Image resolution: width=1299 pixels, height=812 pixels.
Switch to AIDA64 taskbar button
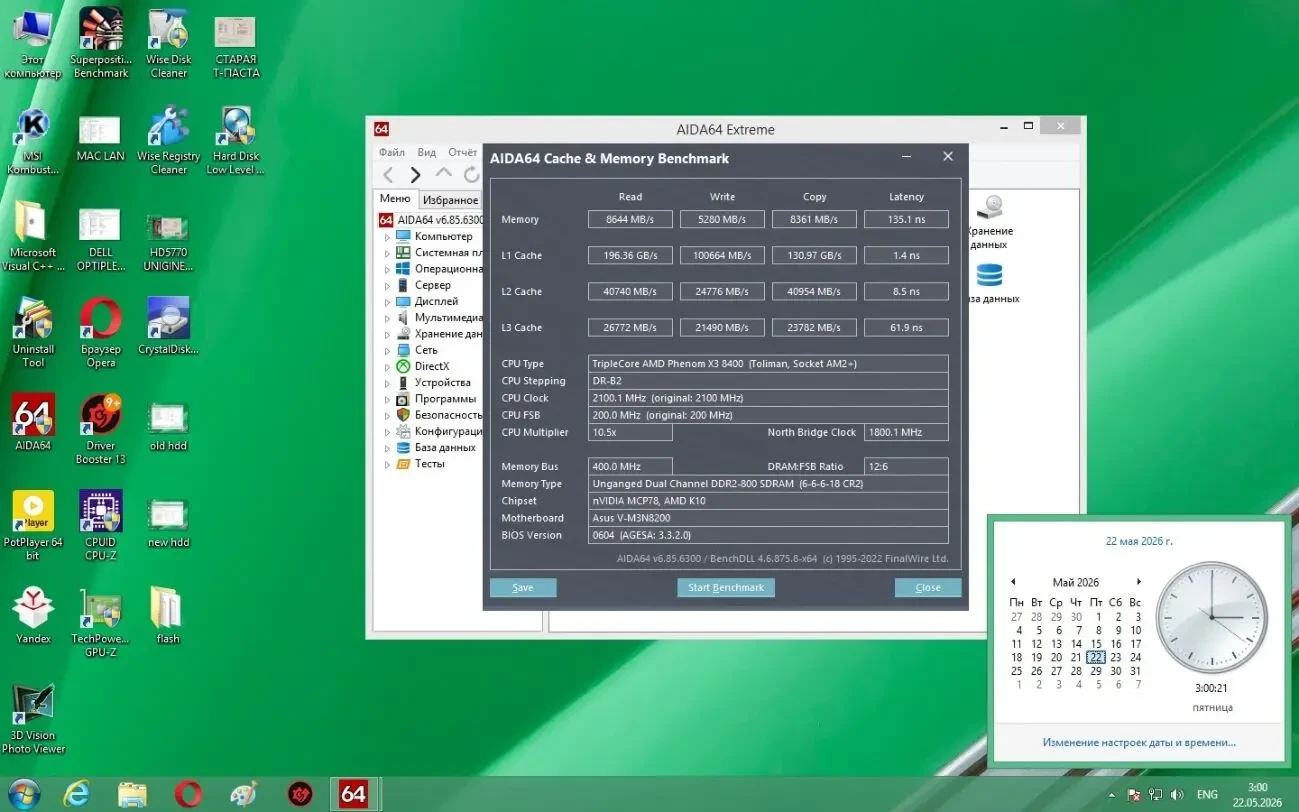pos(353,794)
